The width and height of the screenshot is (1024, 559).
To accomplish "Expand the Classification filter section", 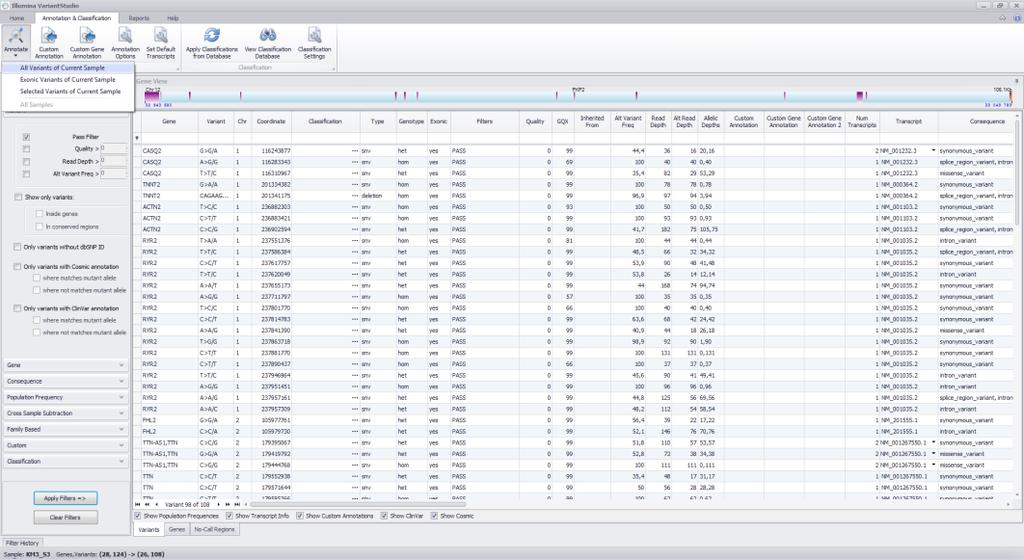I will (65, 461).
